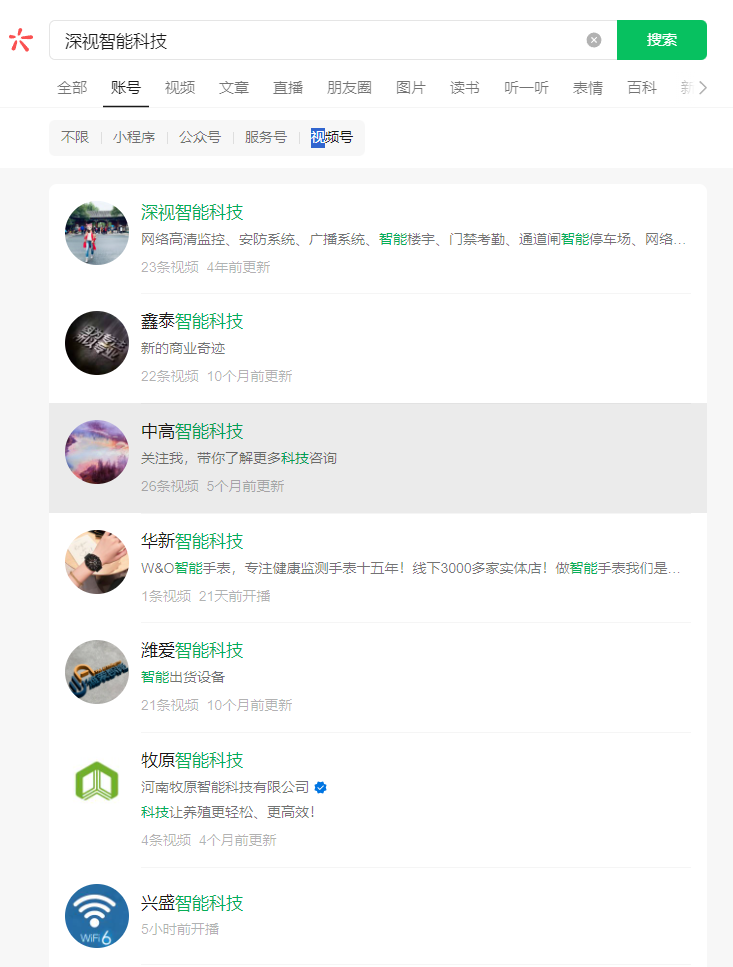Image resolution: width=733 pixels, height=967 pixels.
Task: Open 鑫泰智能科技 account avatar
Action: (97, 343)
